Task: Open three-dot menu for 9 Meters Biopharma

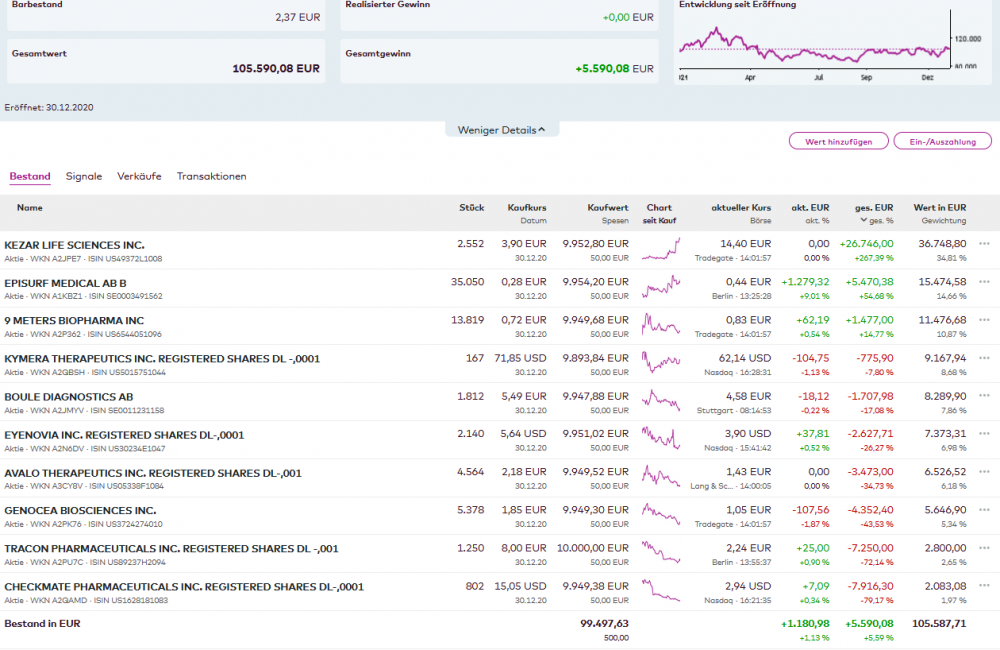Action: click(985, 319)
